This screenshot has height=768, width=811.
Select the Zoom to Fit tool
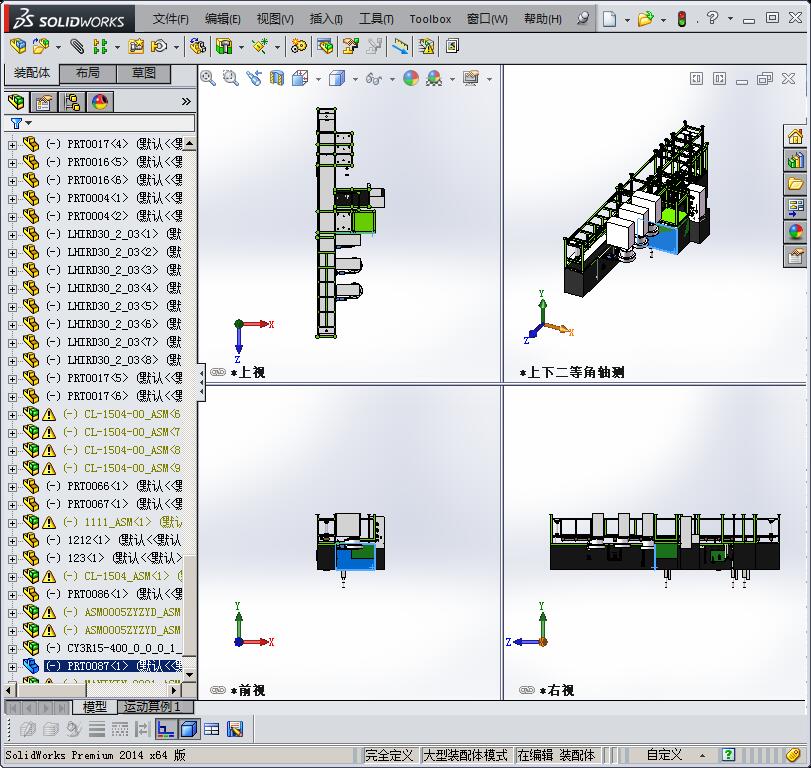(209, 78)
